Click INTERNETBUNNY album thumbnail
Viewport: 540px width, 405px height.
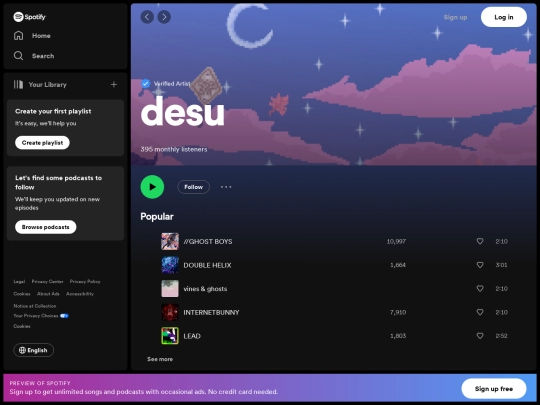click(x=170, y=312)
